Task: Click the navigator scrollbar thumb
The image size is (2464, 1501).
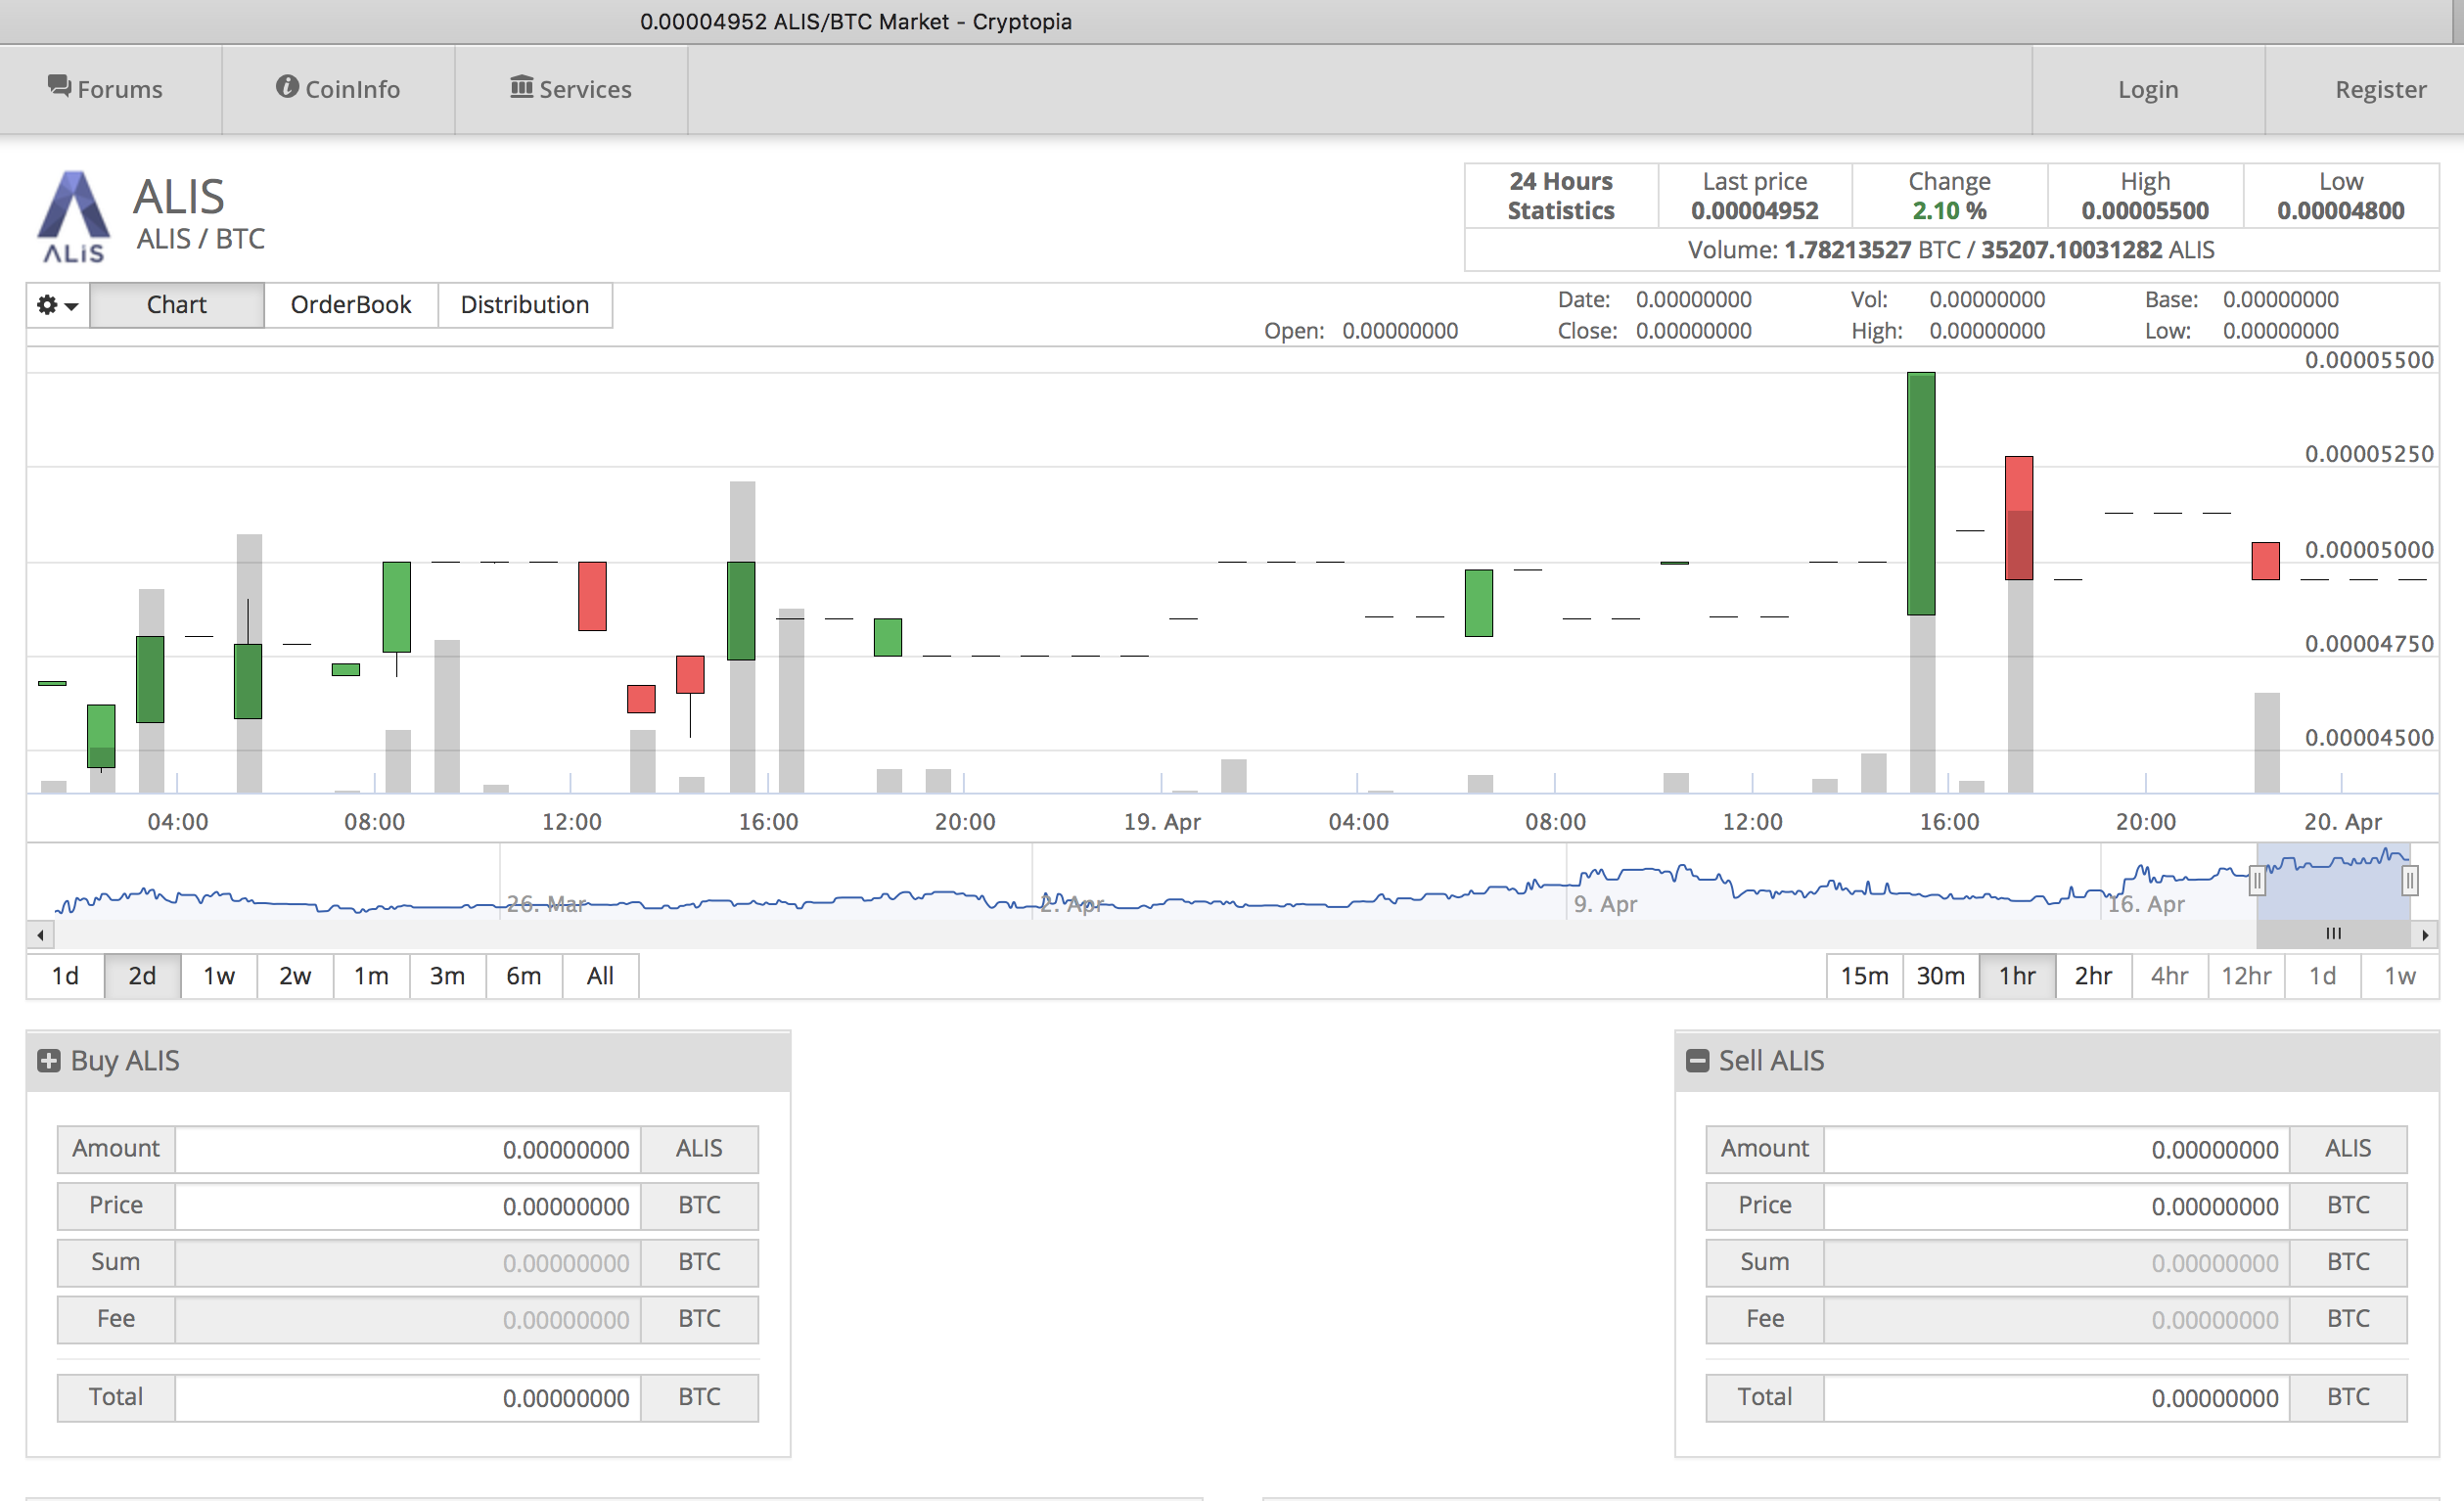Action: [2333, 935]
